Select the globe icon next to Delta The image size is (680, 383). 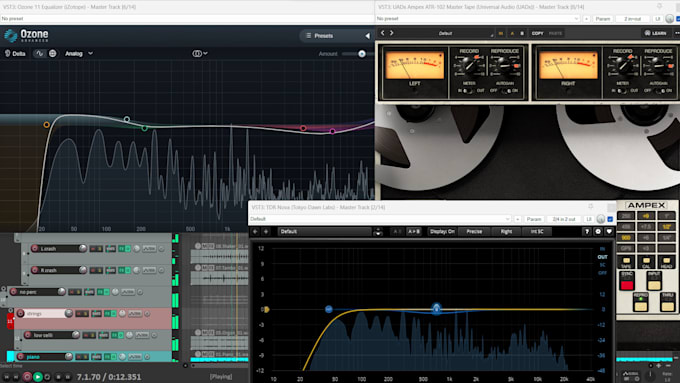(52, 53)
